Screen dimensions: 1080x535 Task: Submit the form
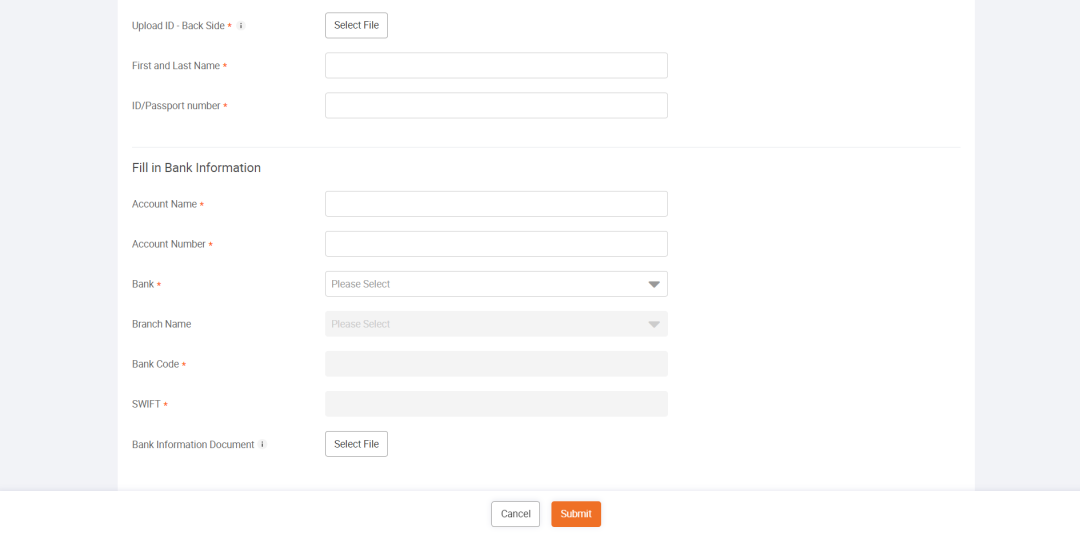575,514
